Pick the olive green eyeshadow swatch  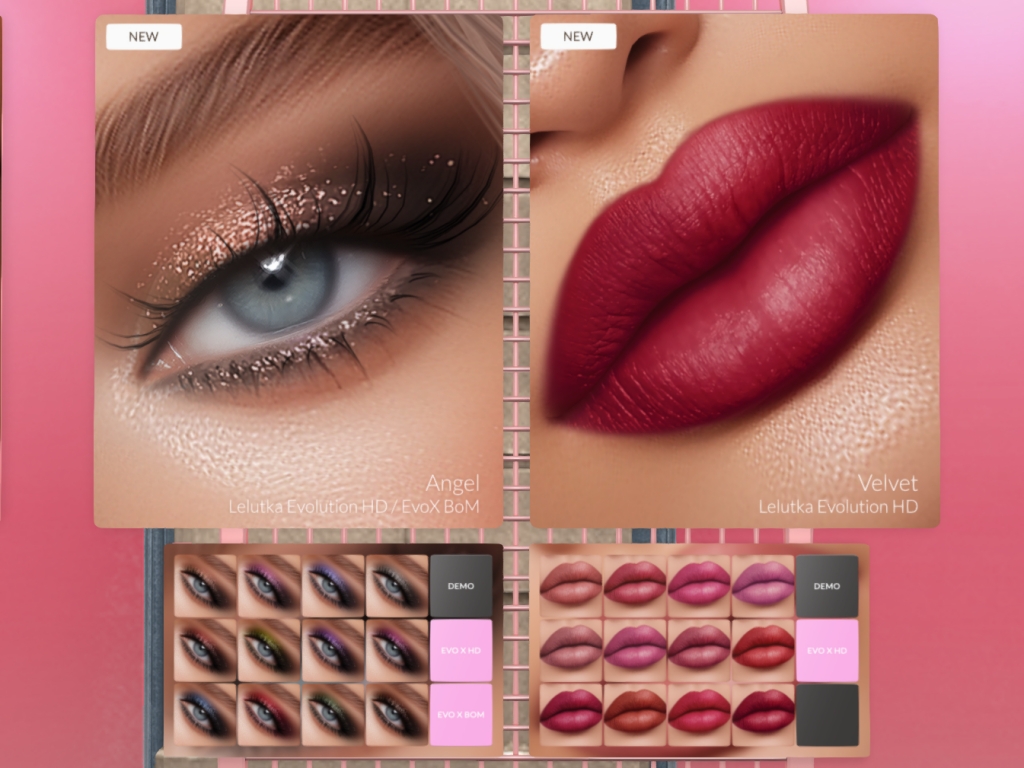pyautogui.click(x=269, y=650)
